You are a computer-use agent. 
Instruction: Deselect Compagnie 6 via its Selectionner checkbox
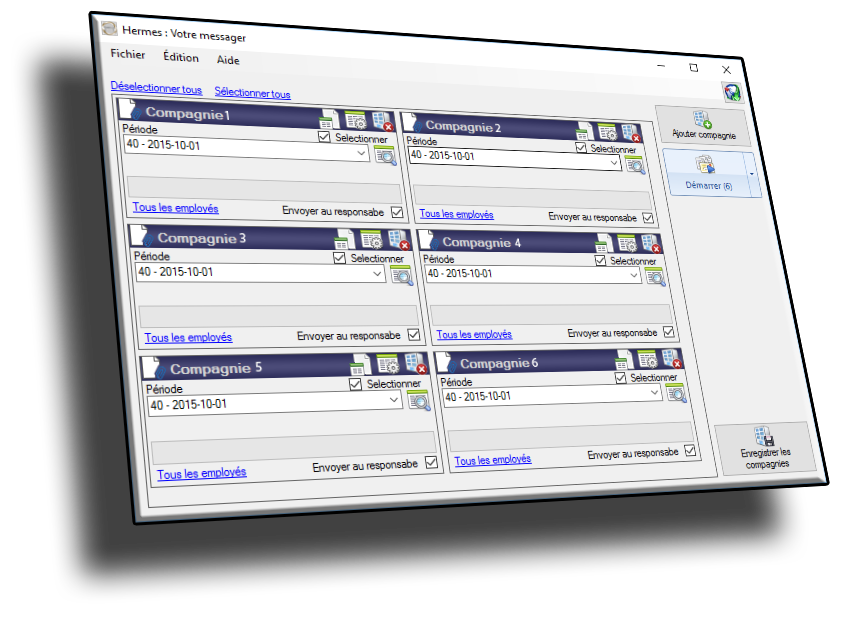click(x=621, y=377)
